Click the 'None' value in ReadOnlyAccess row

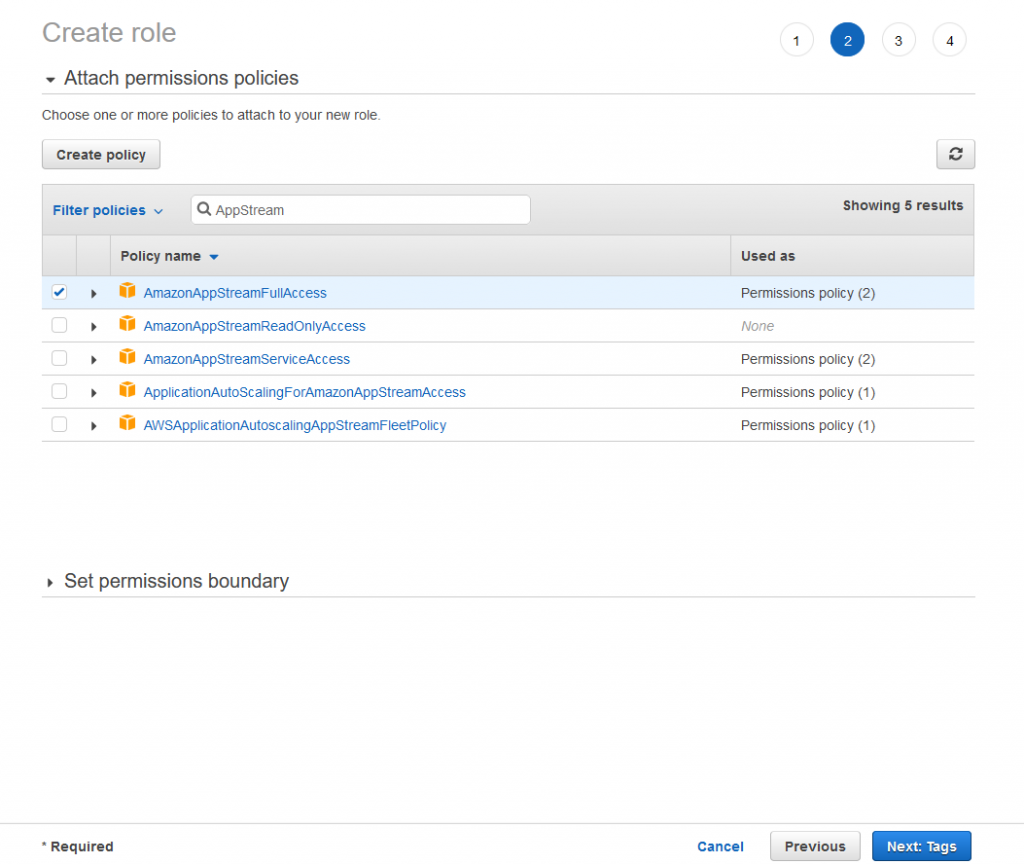[x=758, y=326]
